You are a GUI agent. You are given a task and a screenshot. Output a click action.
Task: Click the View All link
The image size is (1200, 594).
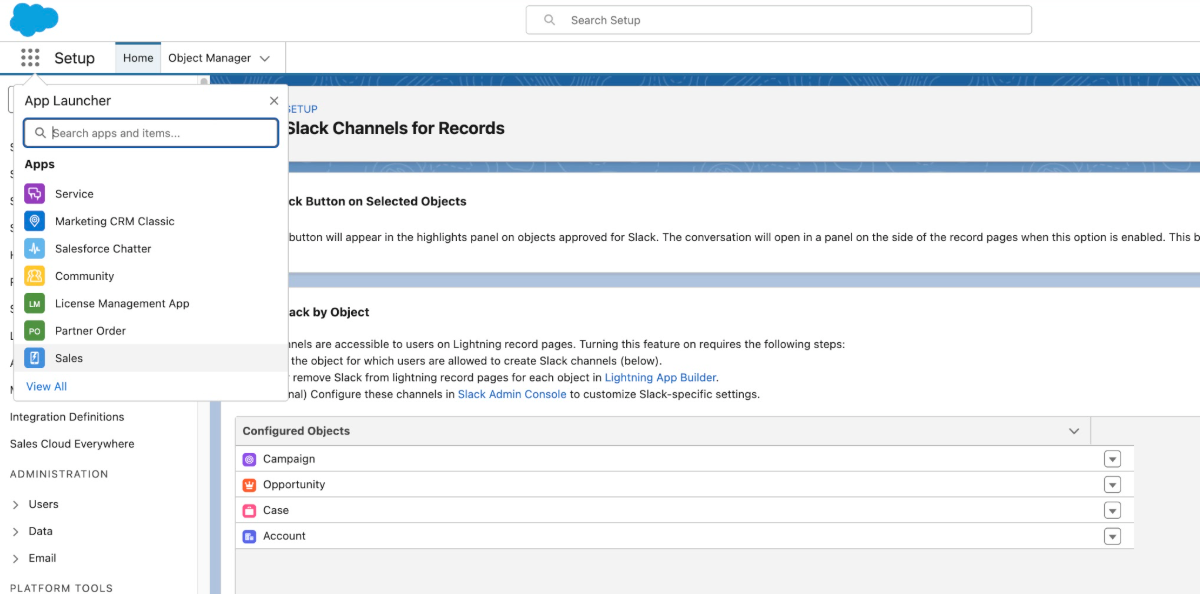(x=46, y=386)
